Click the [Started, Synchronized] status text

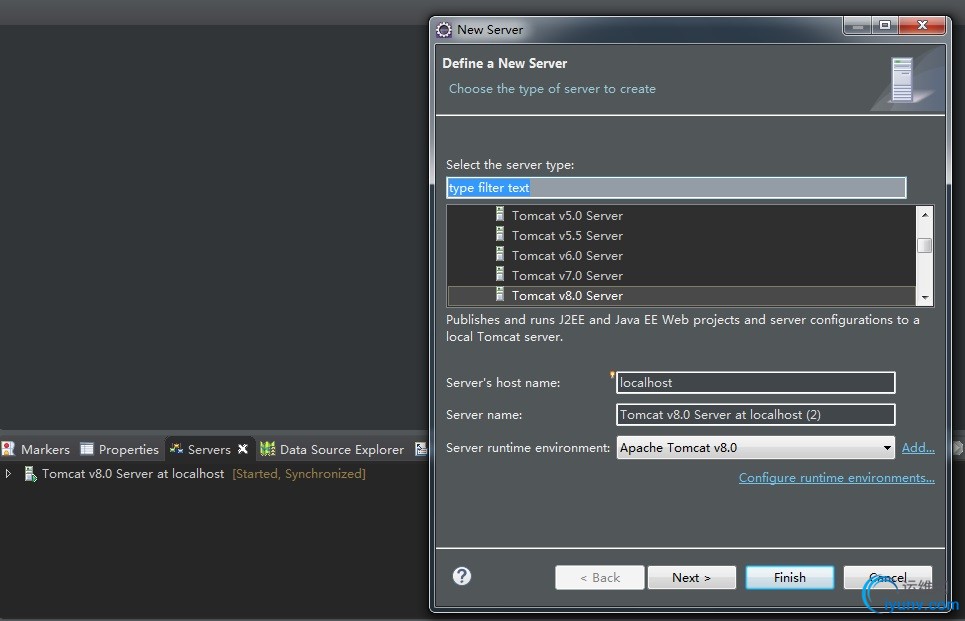point(299,473)
